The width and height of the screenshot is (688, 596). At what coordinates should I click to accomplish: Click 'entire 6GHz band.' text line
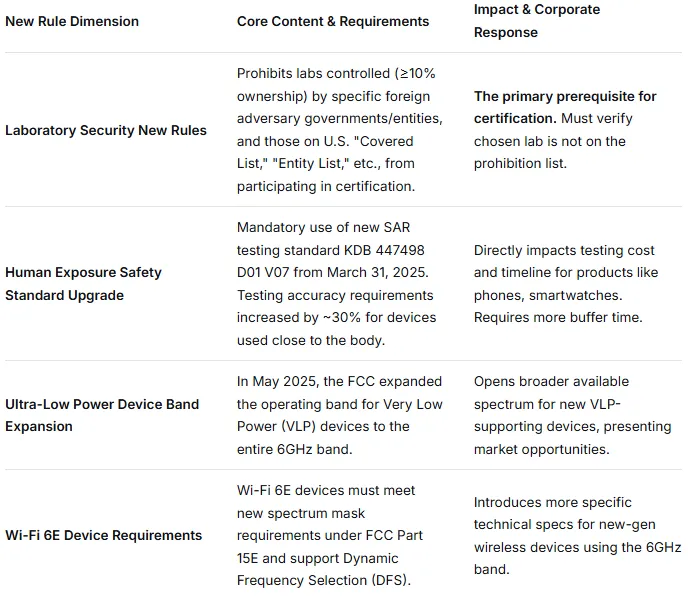tap(294, 449)
